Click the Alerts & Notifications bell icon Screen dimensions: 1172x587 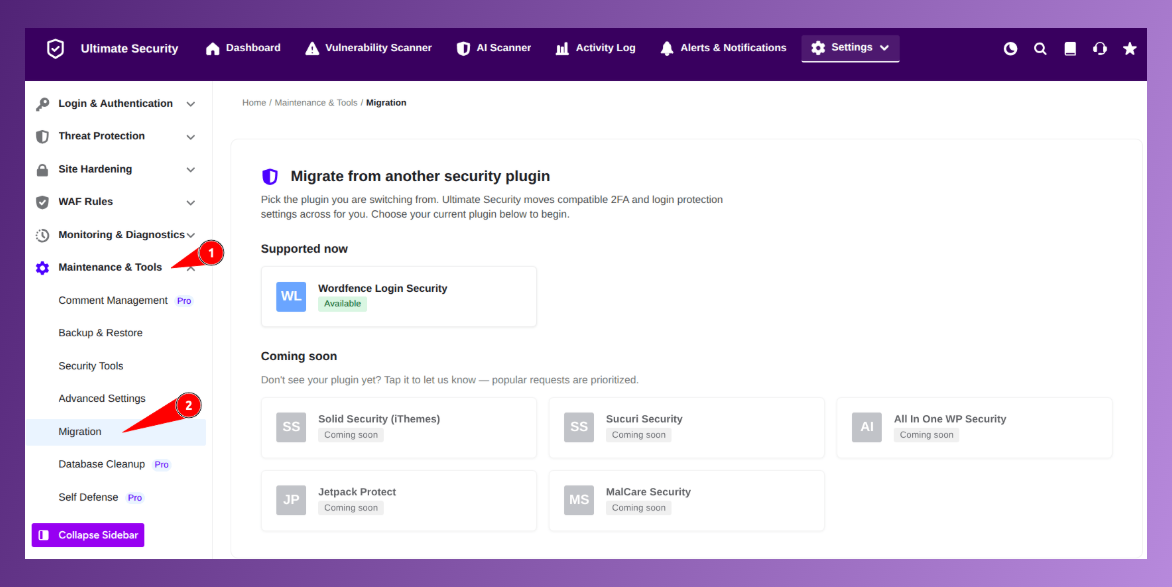(x=667, y=49)
